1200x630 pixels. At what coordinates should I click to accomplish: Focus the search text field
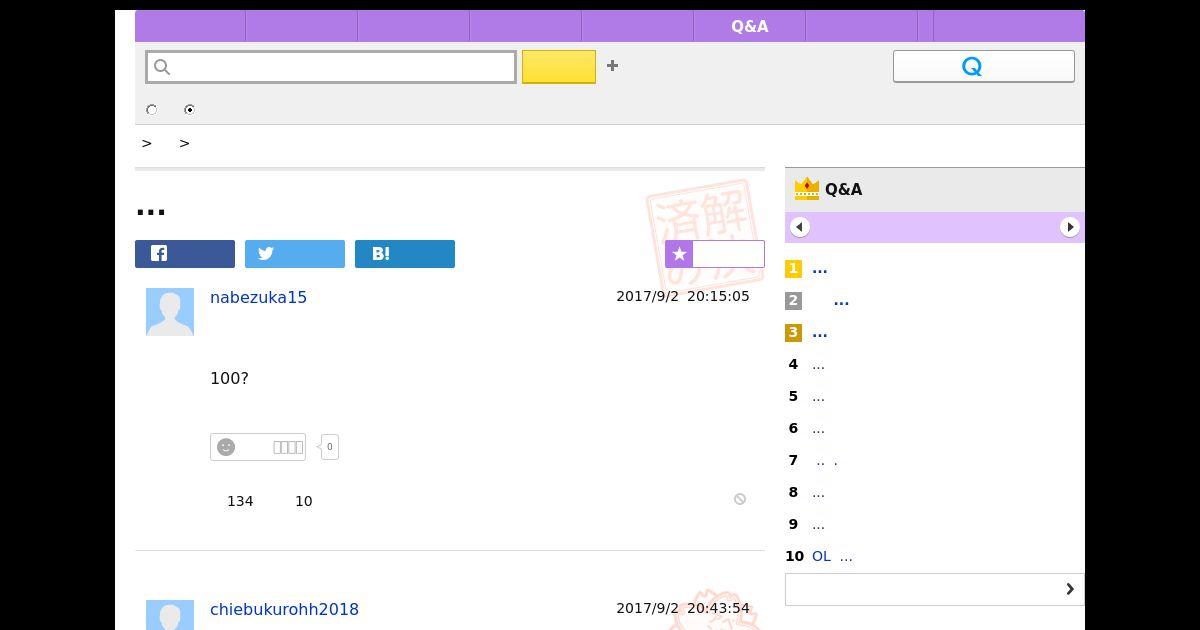click(331, 67)
